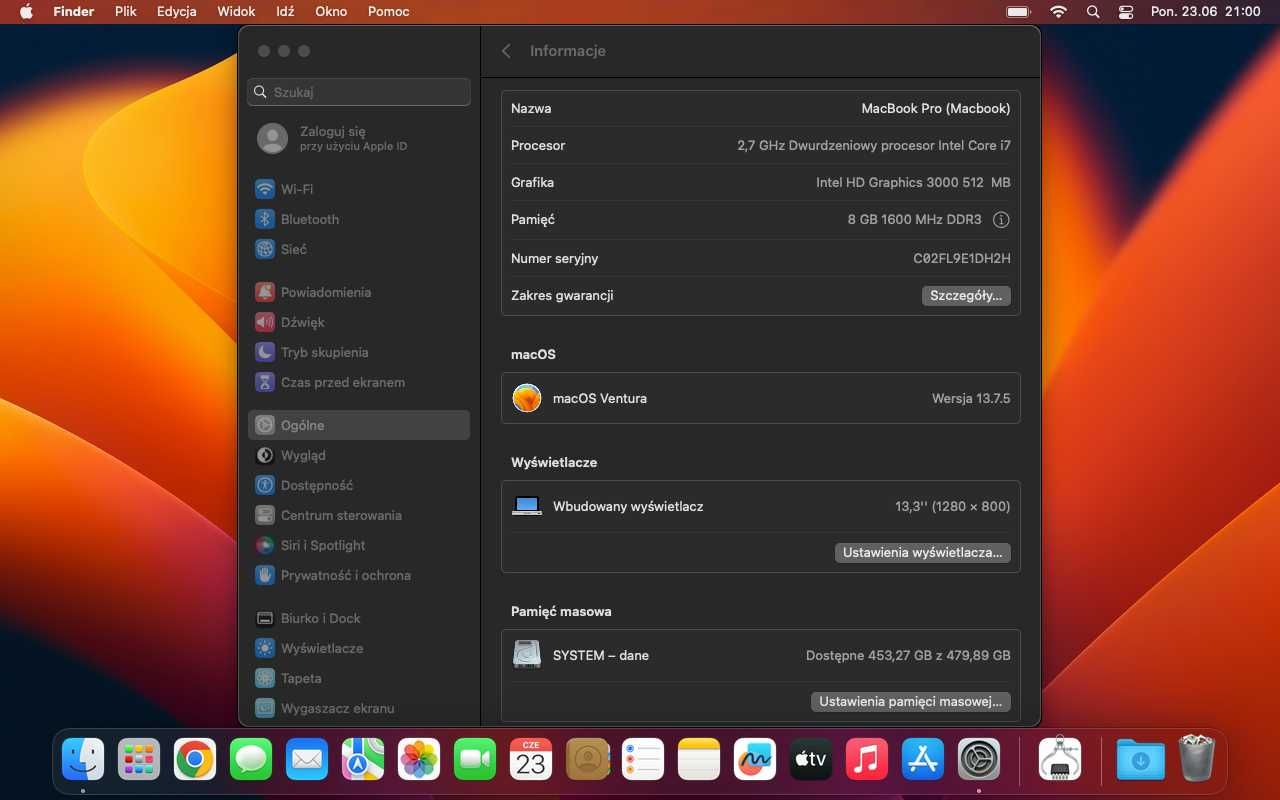Click the name value MacBook Pro (Macbook)
The image size is (1280, 800).
coord(936,108)
